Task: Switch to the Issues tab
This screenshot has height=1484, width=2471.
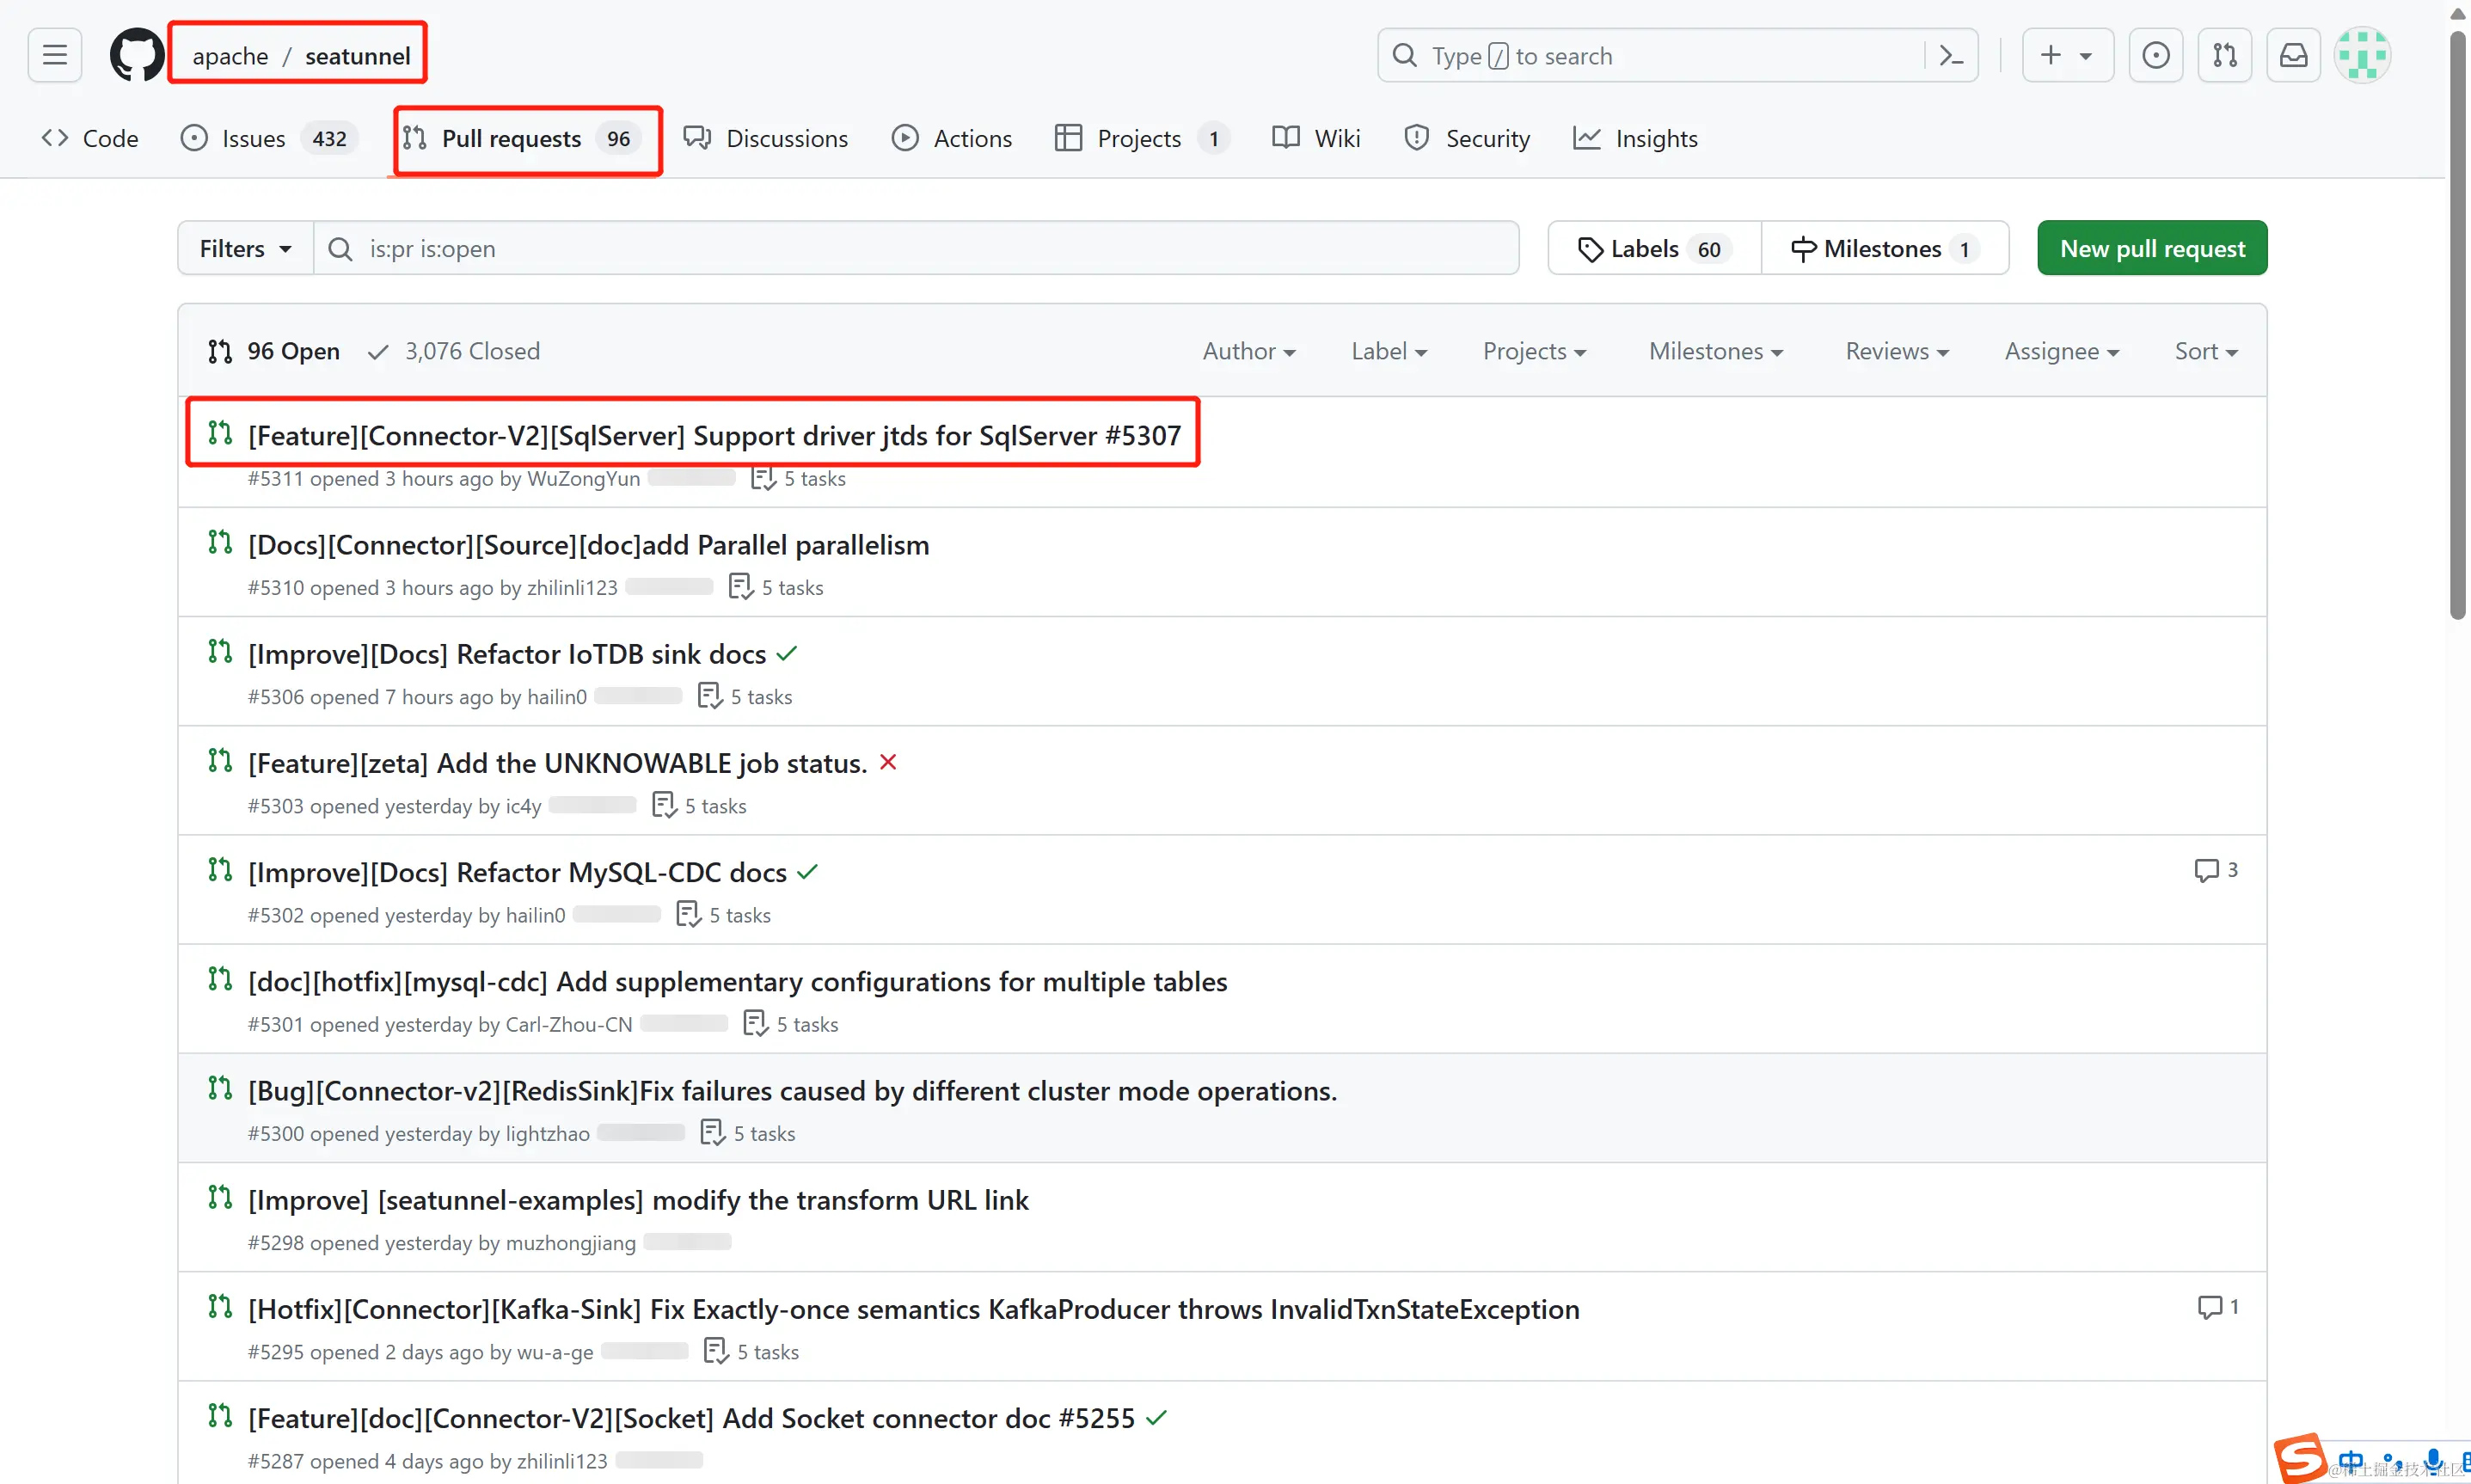Action: (x=253, y=138)
